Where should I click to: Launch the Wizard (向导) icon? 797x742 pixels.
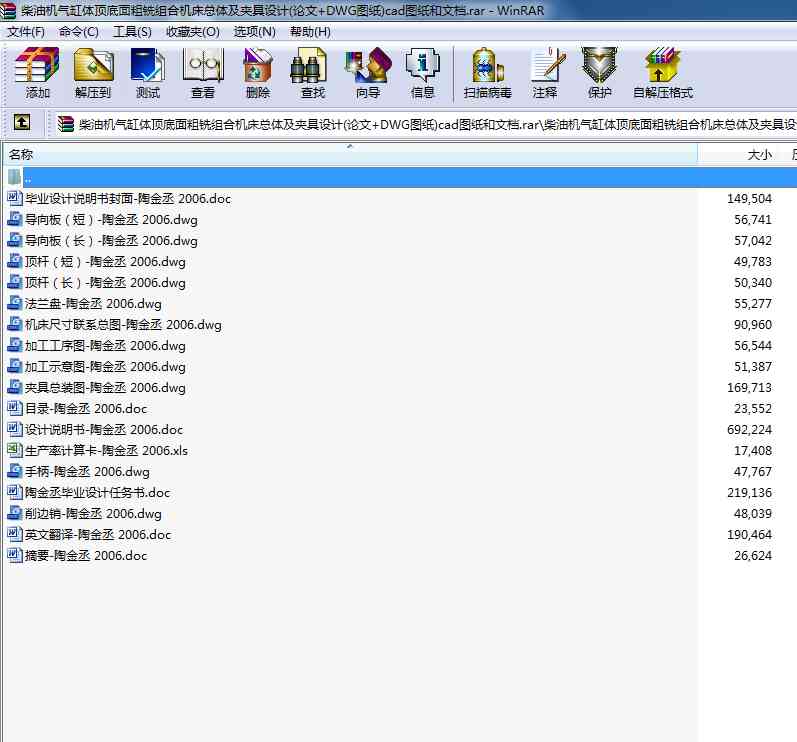click(x=367, y=73)
